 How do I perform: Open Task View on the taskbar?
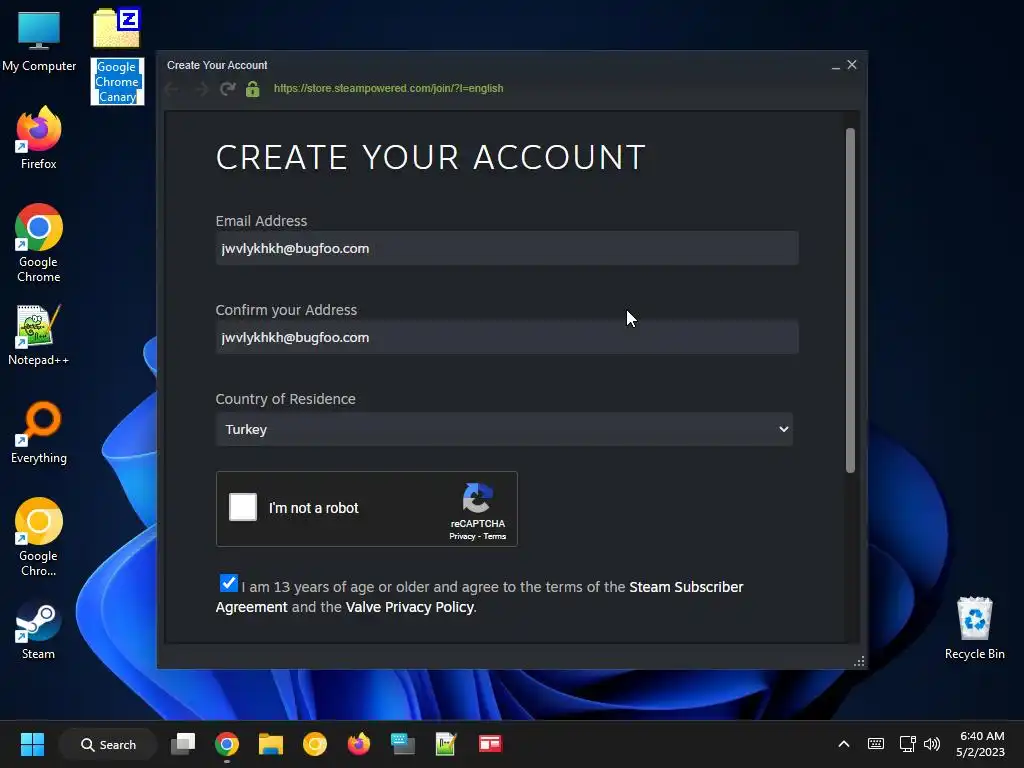pos(183,744)
